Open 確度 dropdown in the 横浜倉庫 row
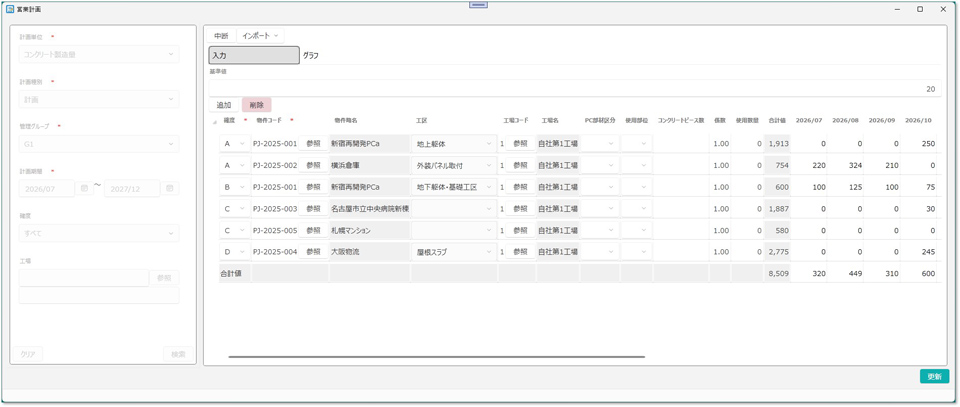The width and height of the screenshot is (960, 407). click(x=234, y=165)
